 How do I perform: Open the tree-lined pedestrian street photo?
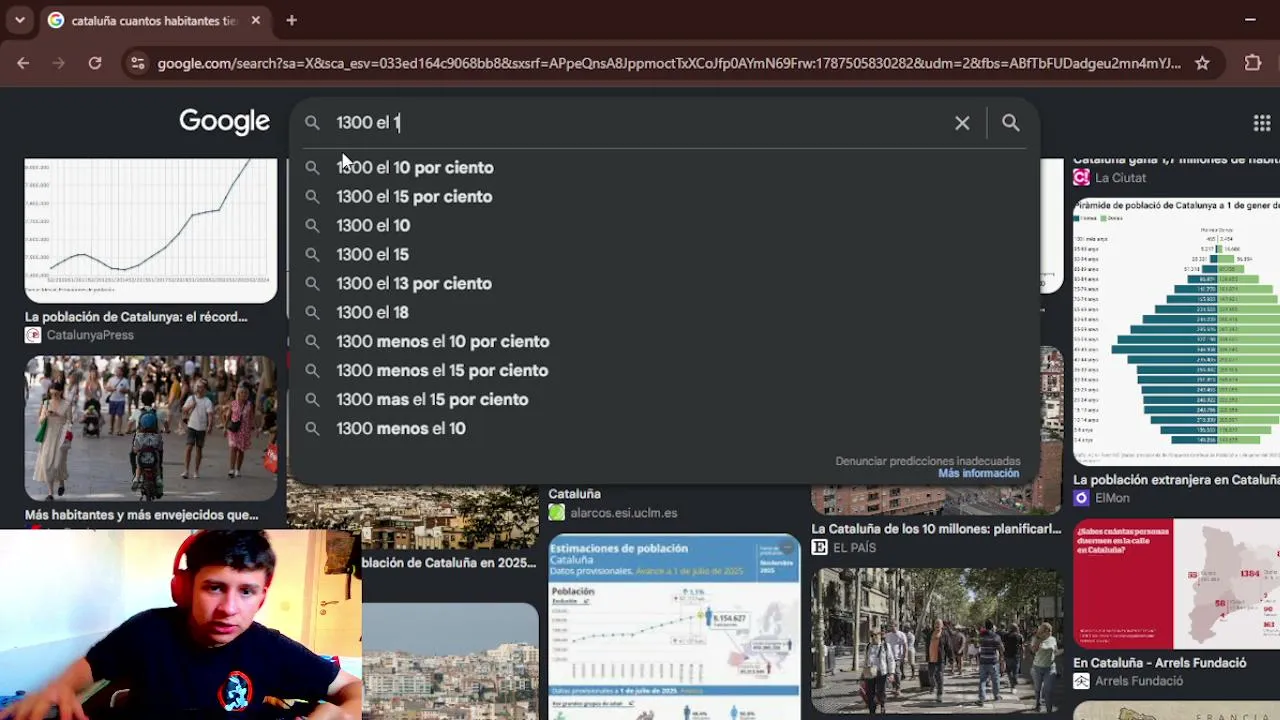click(936, 641)
